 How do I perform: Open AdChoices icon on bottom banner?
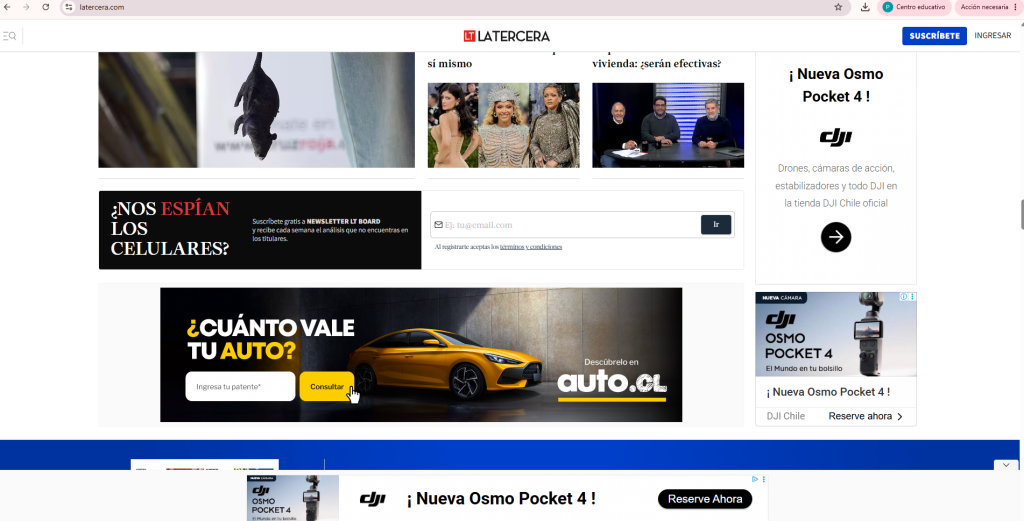(755, 479)
